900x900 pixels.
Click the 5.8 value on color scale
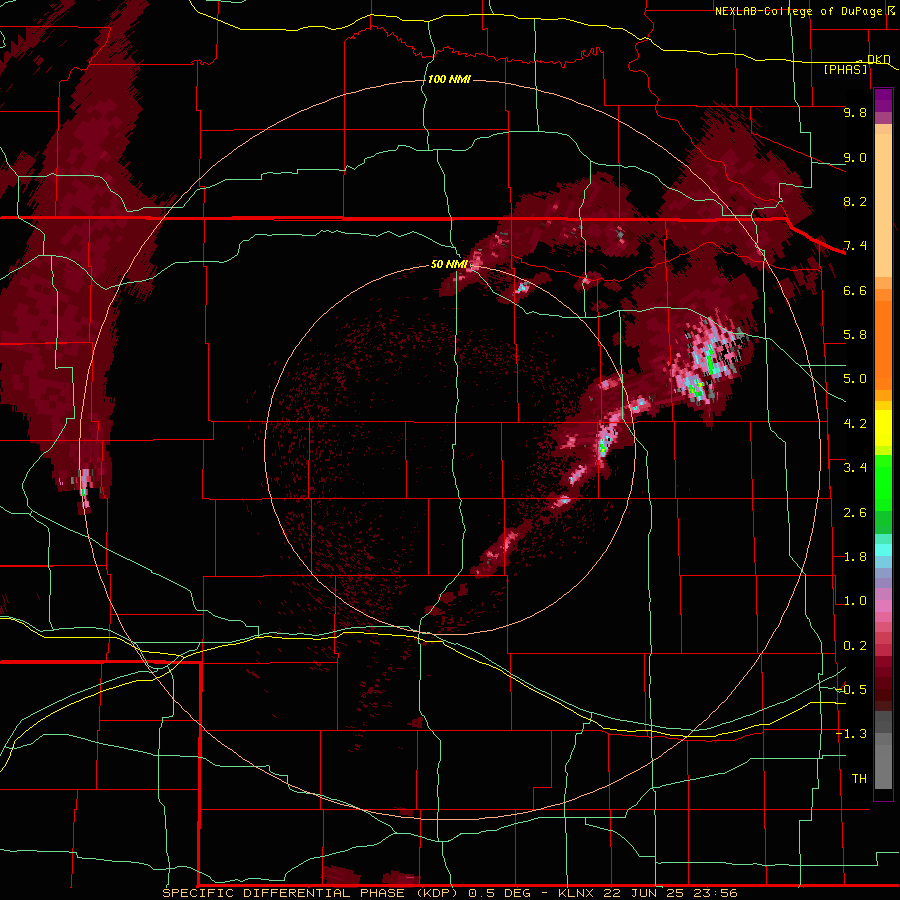(x=855, y=335)
